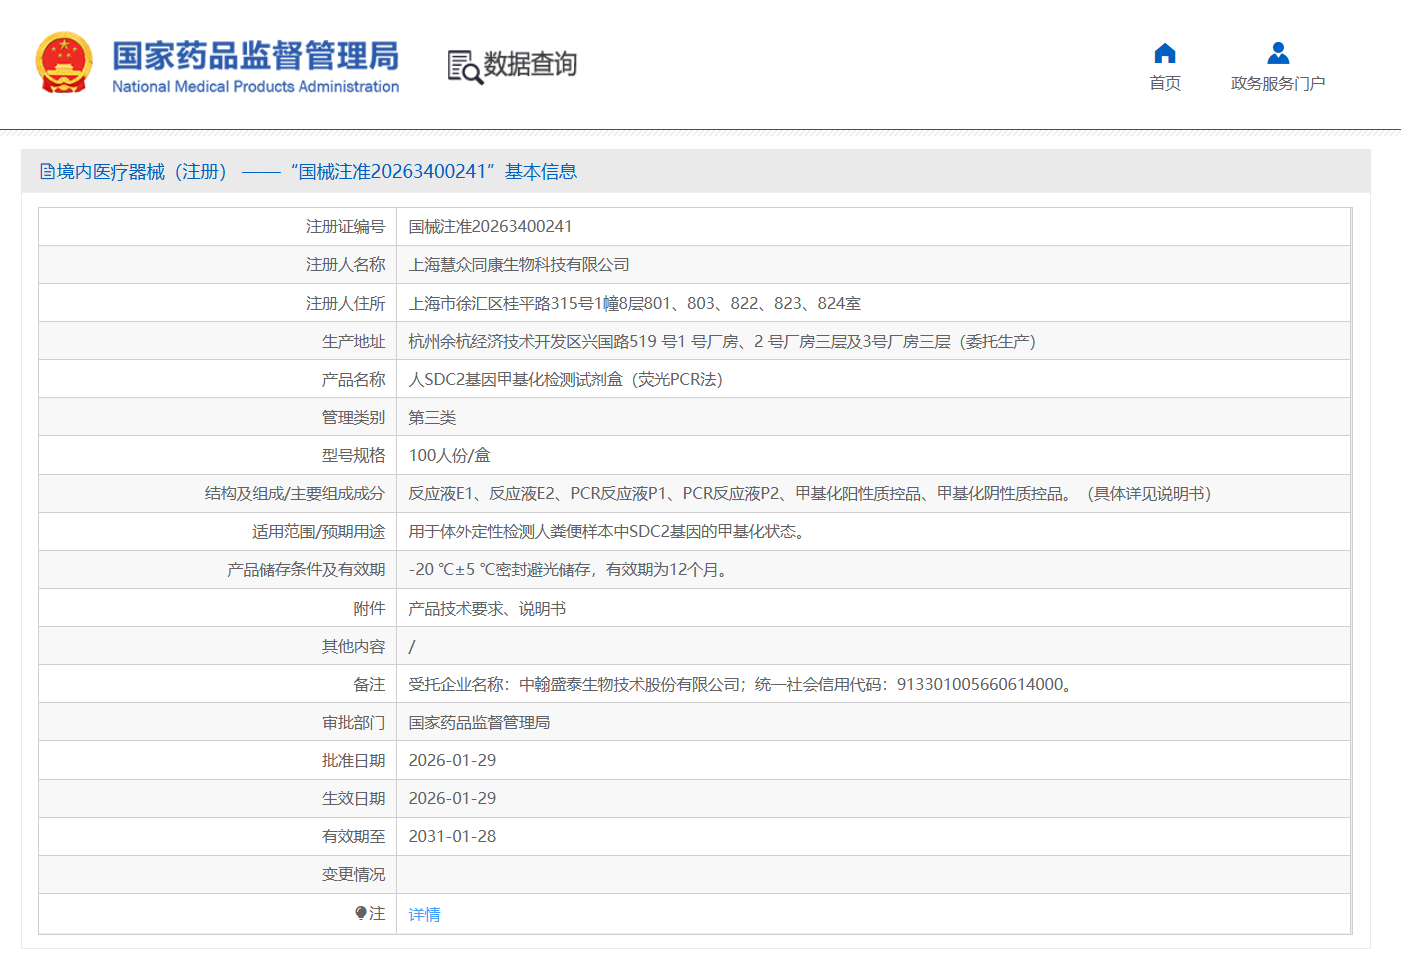Image resolution: width=1401 pixels, height=973 pixels.
Task: Click the 有效期至 date 2031-01-28
Action: [x=452, y=837]
